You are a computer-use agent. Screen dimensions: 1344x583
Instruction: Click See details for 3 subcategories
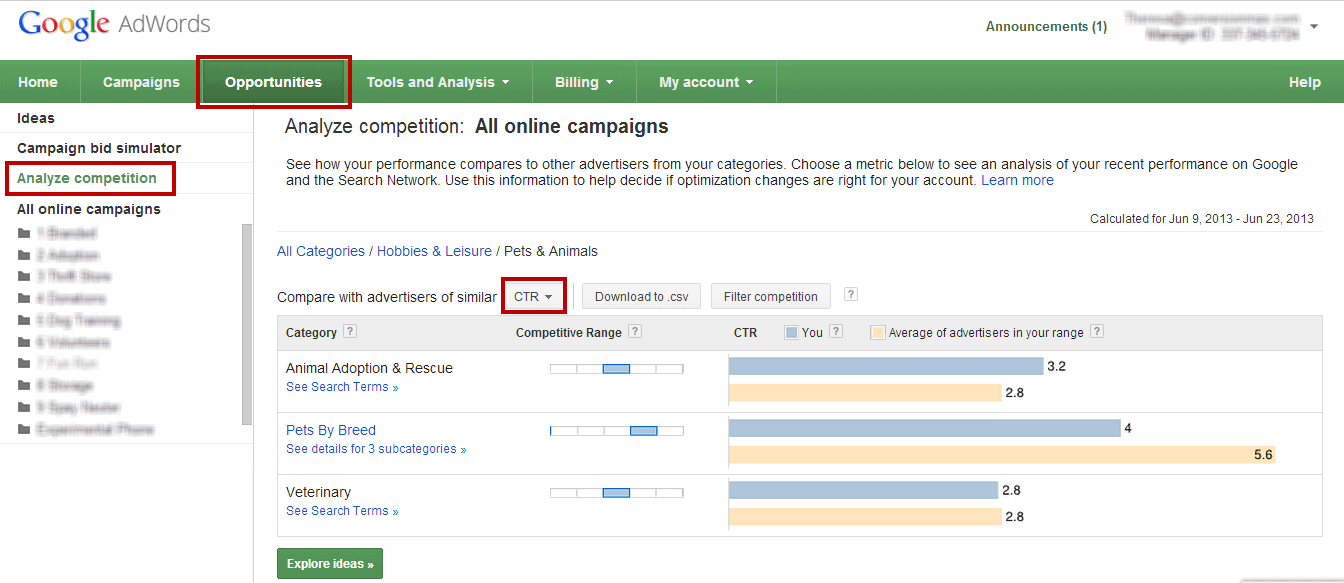376,449
